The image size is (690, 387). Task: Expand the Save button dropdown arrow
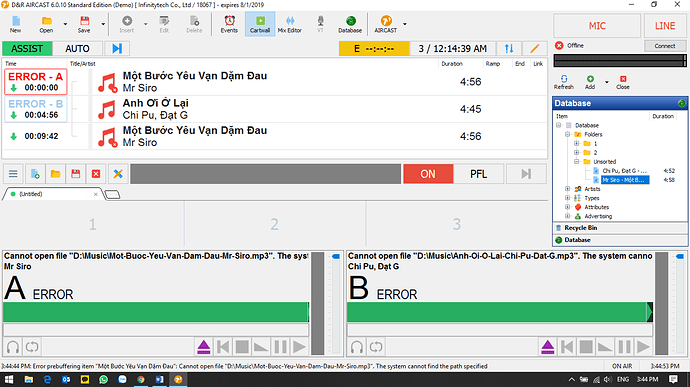pos(103,24)
